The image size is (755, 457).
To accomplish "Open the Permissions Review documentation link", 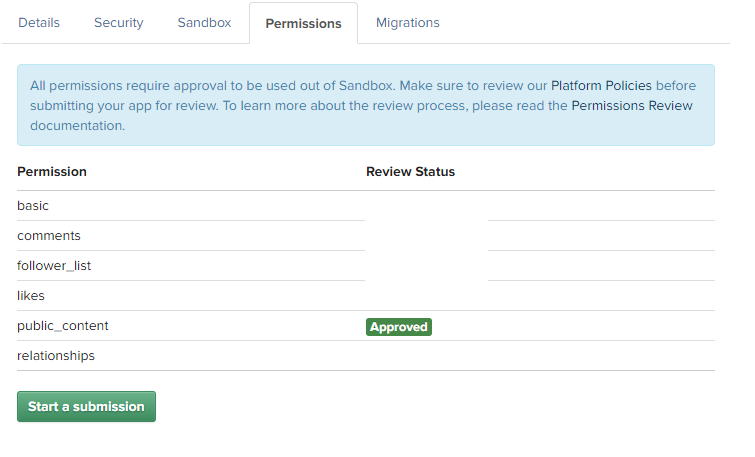I will (x=632, y=105).
